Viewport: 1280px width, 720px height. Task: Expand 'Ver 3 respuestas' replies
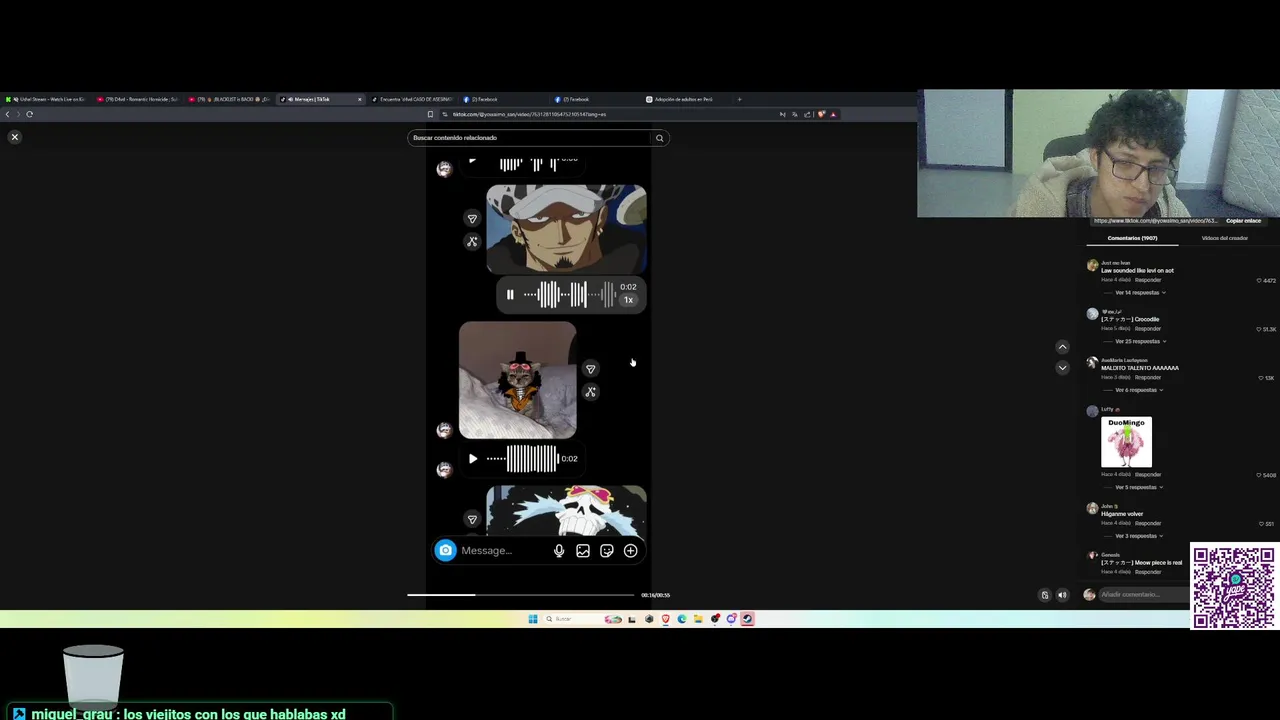pyautogui.click(x=1137, y=536)
